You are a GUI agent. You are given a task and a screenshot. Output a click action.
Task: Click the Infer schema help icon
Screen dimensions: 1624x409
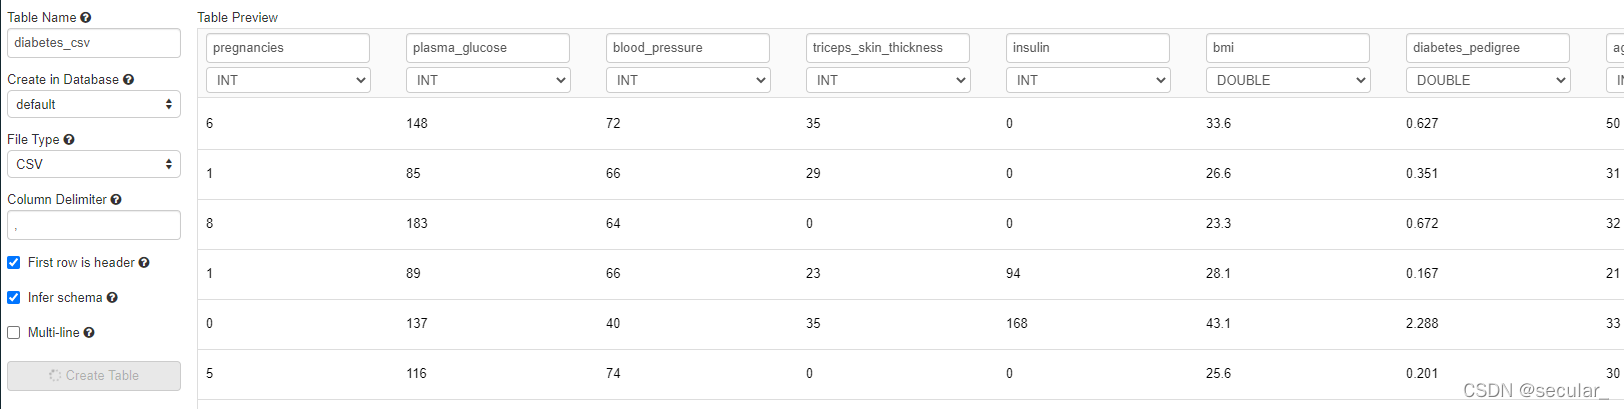click(112, 298)
